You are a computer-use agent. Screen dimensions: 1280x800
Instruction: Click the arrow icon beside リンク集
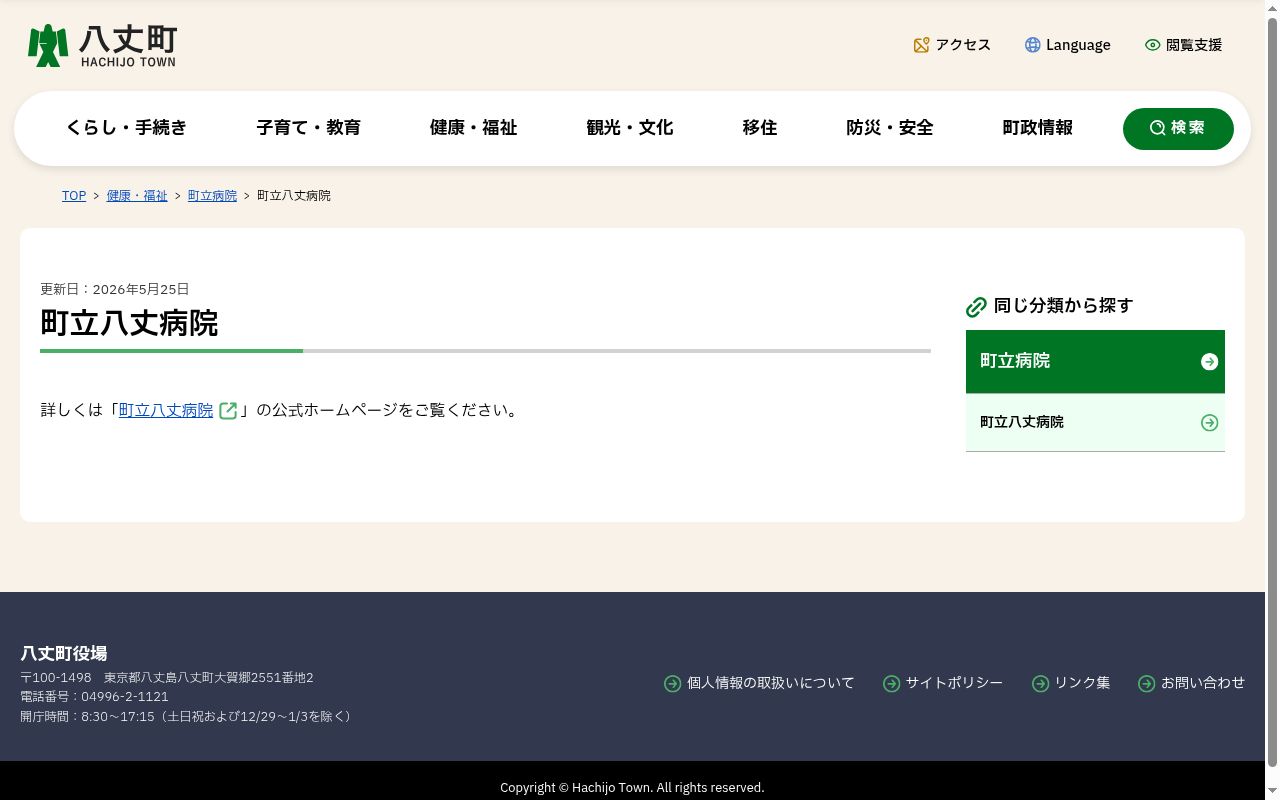coord(1040,684)
